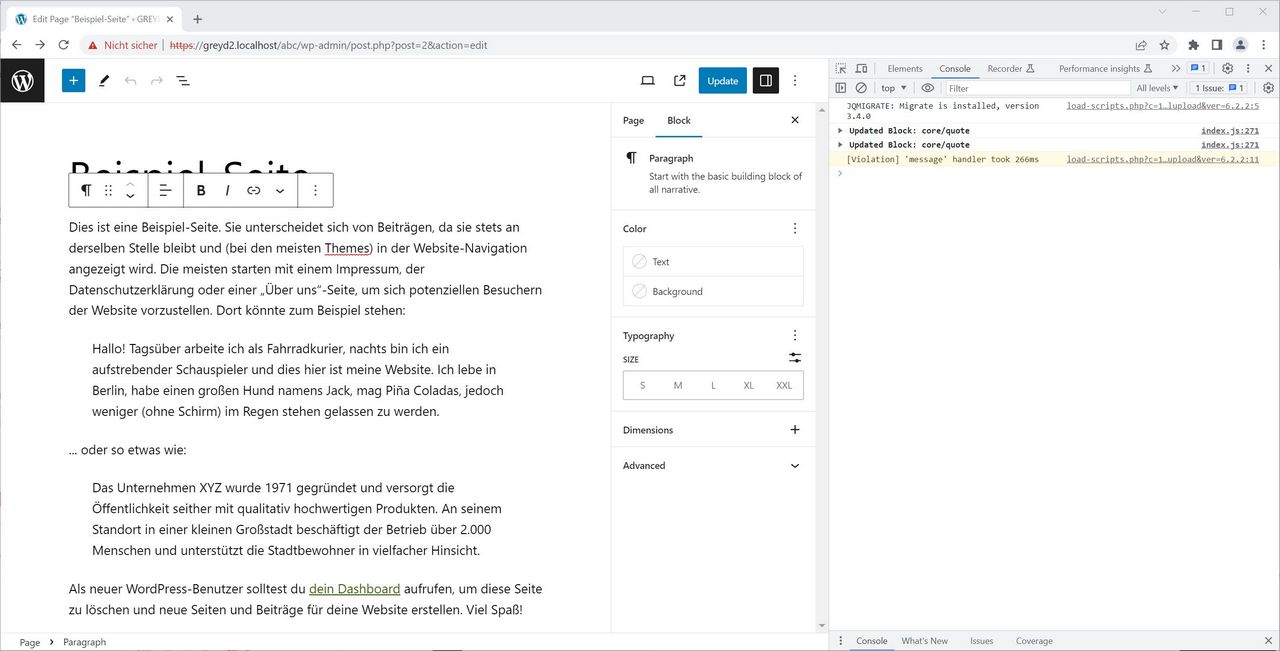Screen dimensions: 1280x651
Task: Select the Tools pencil icon in the editor toolbar
Action: 104,80
